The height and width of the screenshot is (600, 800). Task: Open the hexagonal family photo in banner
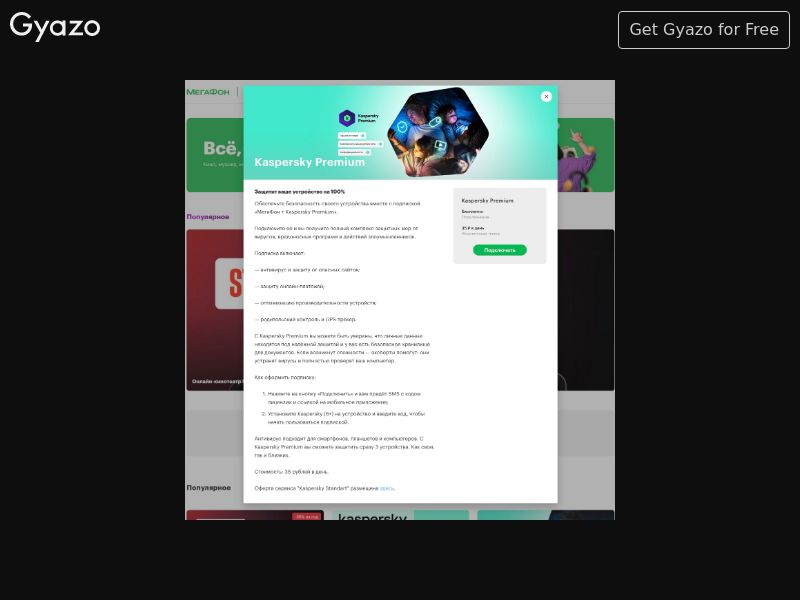point(438,133)
